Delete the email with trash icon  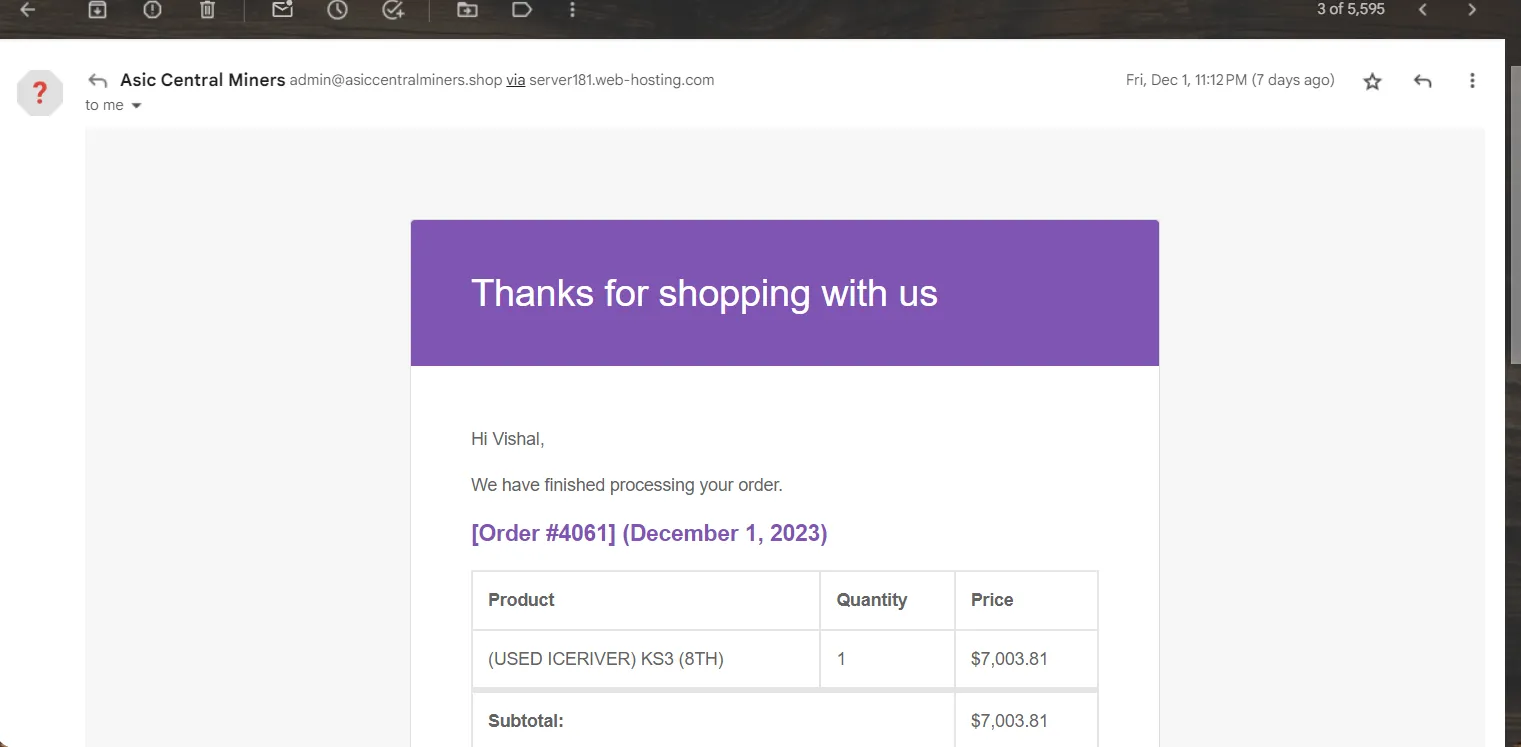click(207, 10)
